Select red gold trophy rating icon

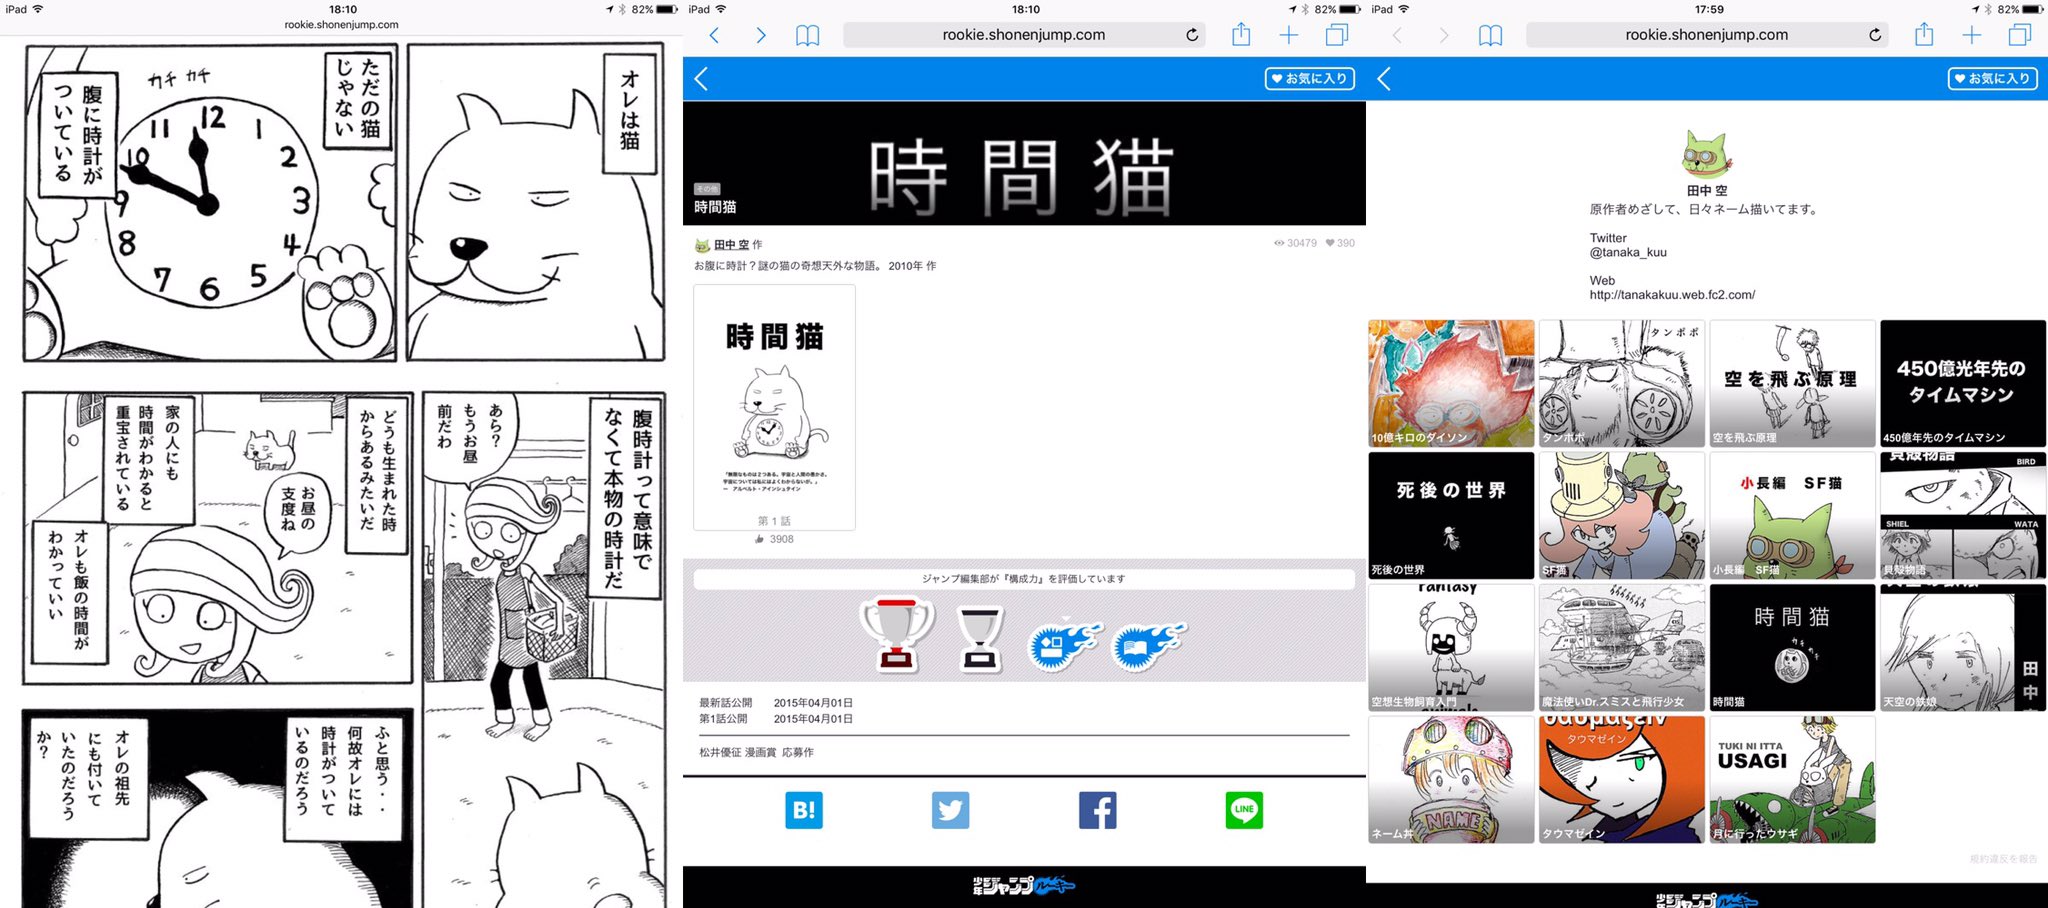[897, 633]
